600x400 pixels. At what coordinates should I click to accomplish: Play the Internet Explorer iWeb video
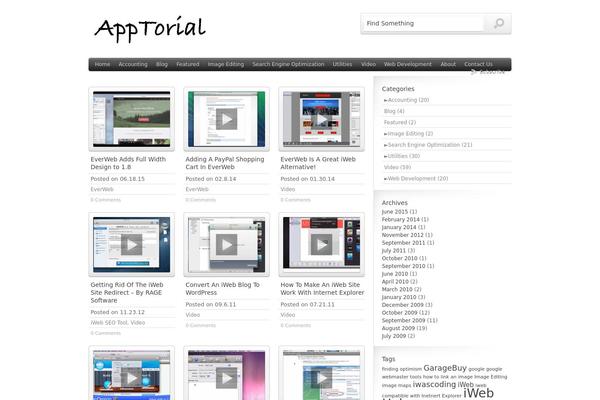[x=321, y=245]
